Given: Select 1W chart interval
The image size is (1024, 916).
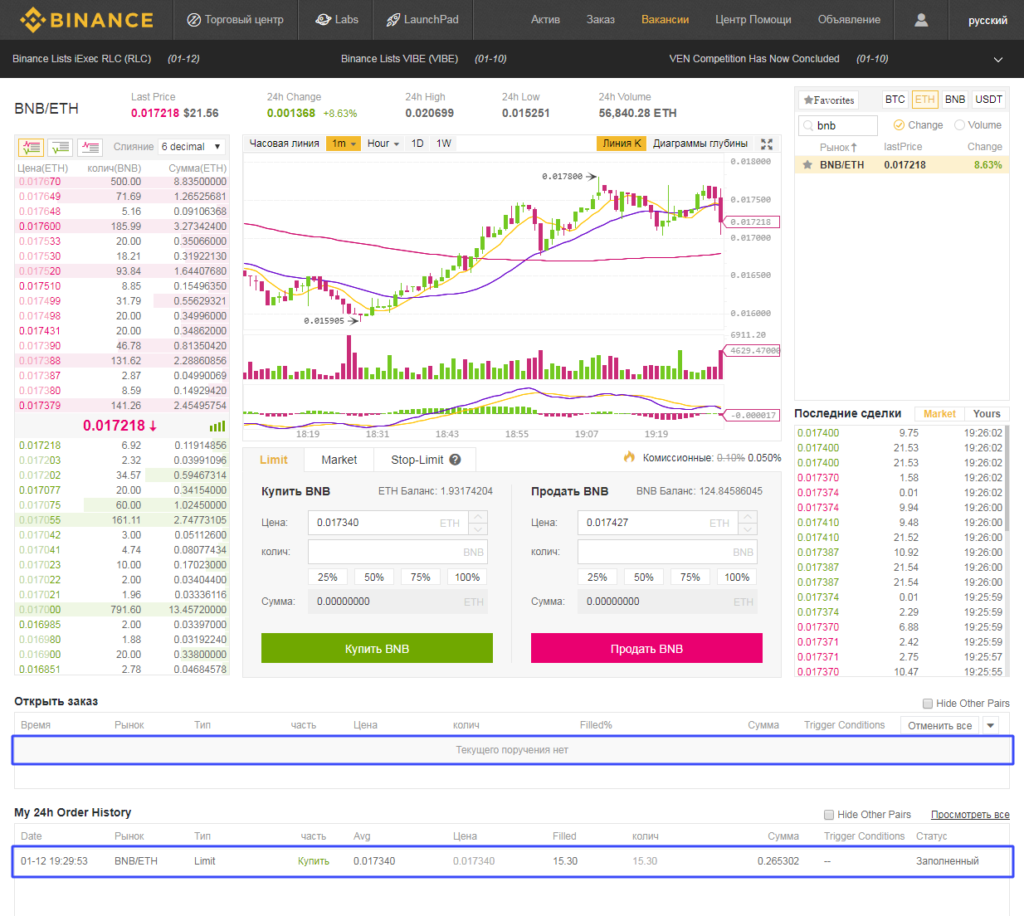Looking at the screenshot, I should tap(443, 144).
